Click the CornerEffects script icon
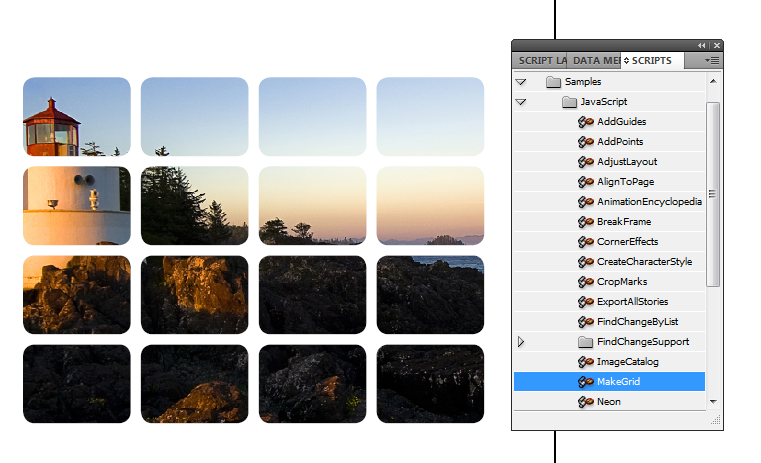The height and width of the screenshot is (463, 761). coord(586,242)
